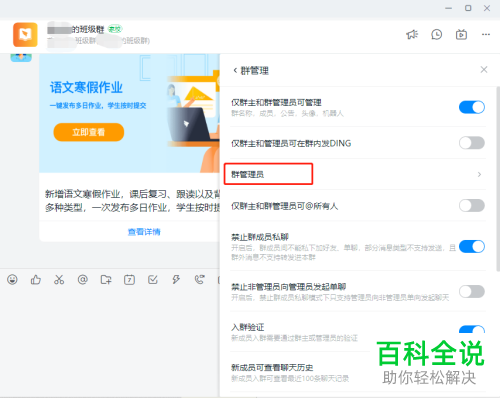500x398 pixels.
Task: Enable 仅群主和管理员可在群内发DING switch
Action: tap(472, 143)
